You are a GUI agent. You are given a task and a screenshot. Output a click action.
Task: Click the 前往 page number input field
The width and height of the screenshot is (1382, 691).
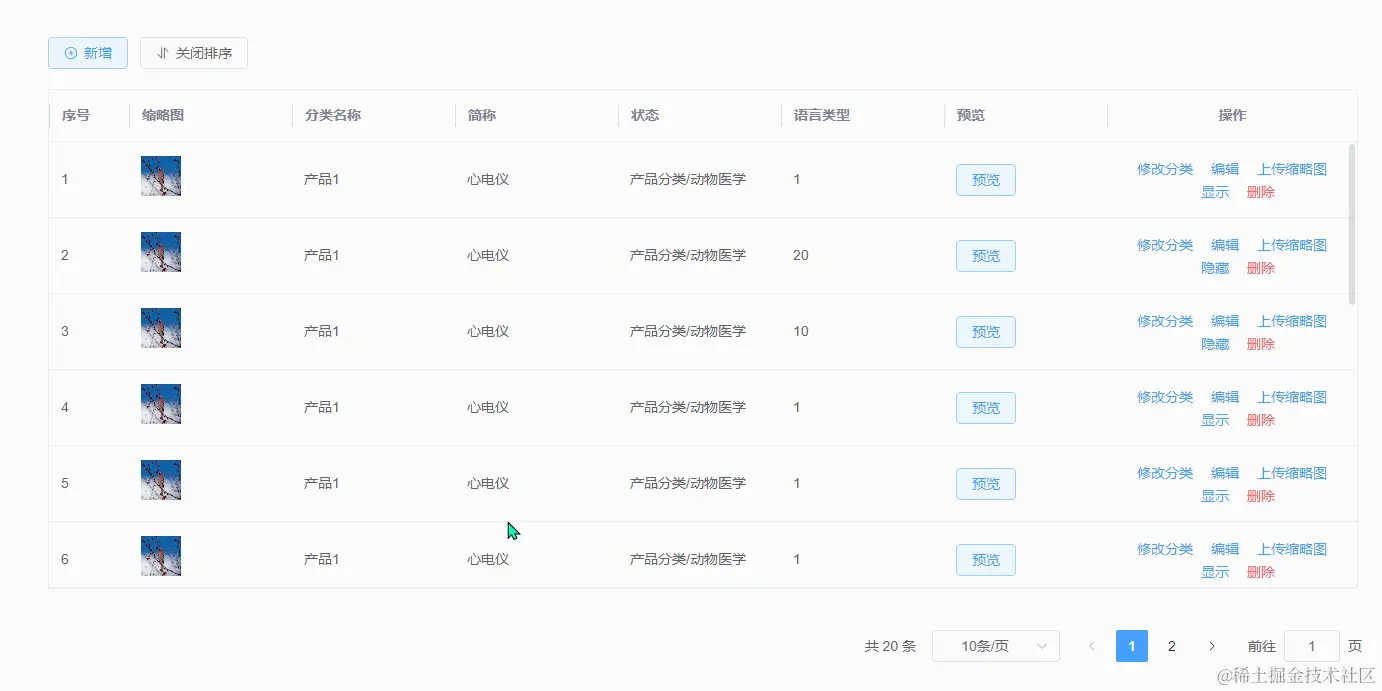[1312, 646]
